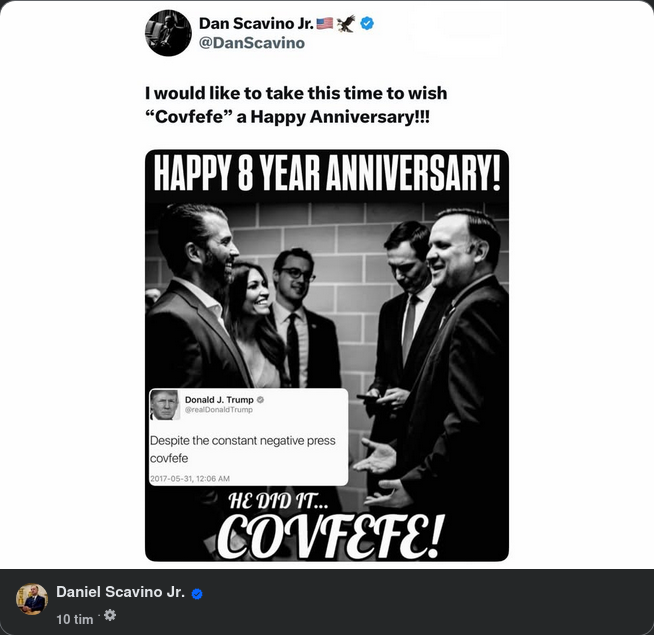Click the grey verified badge beside Donald J. Trump
654x635 pixels.
pyautogui.click(x=259, y=399)
